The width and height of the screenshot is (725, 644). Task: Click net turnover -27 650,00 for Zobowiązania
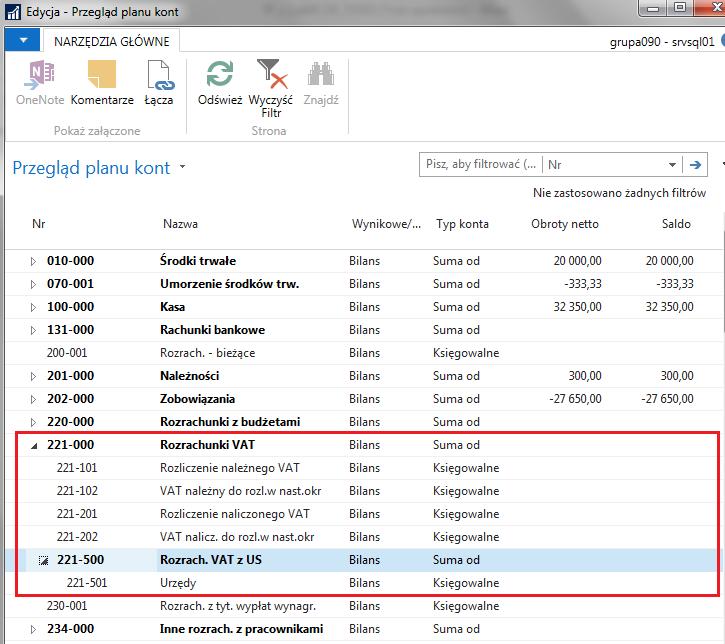pyautogui.click(x=575, y=399)
